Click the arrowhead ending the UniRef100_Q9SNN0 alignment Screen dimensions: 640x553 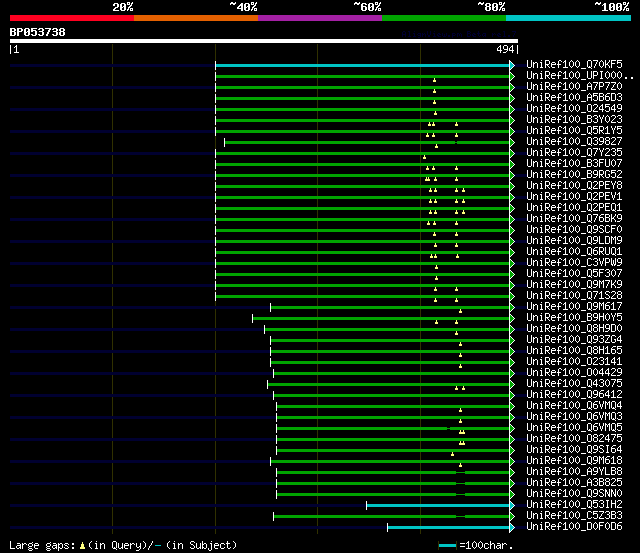coord(512,495)
